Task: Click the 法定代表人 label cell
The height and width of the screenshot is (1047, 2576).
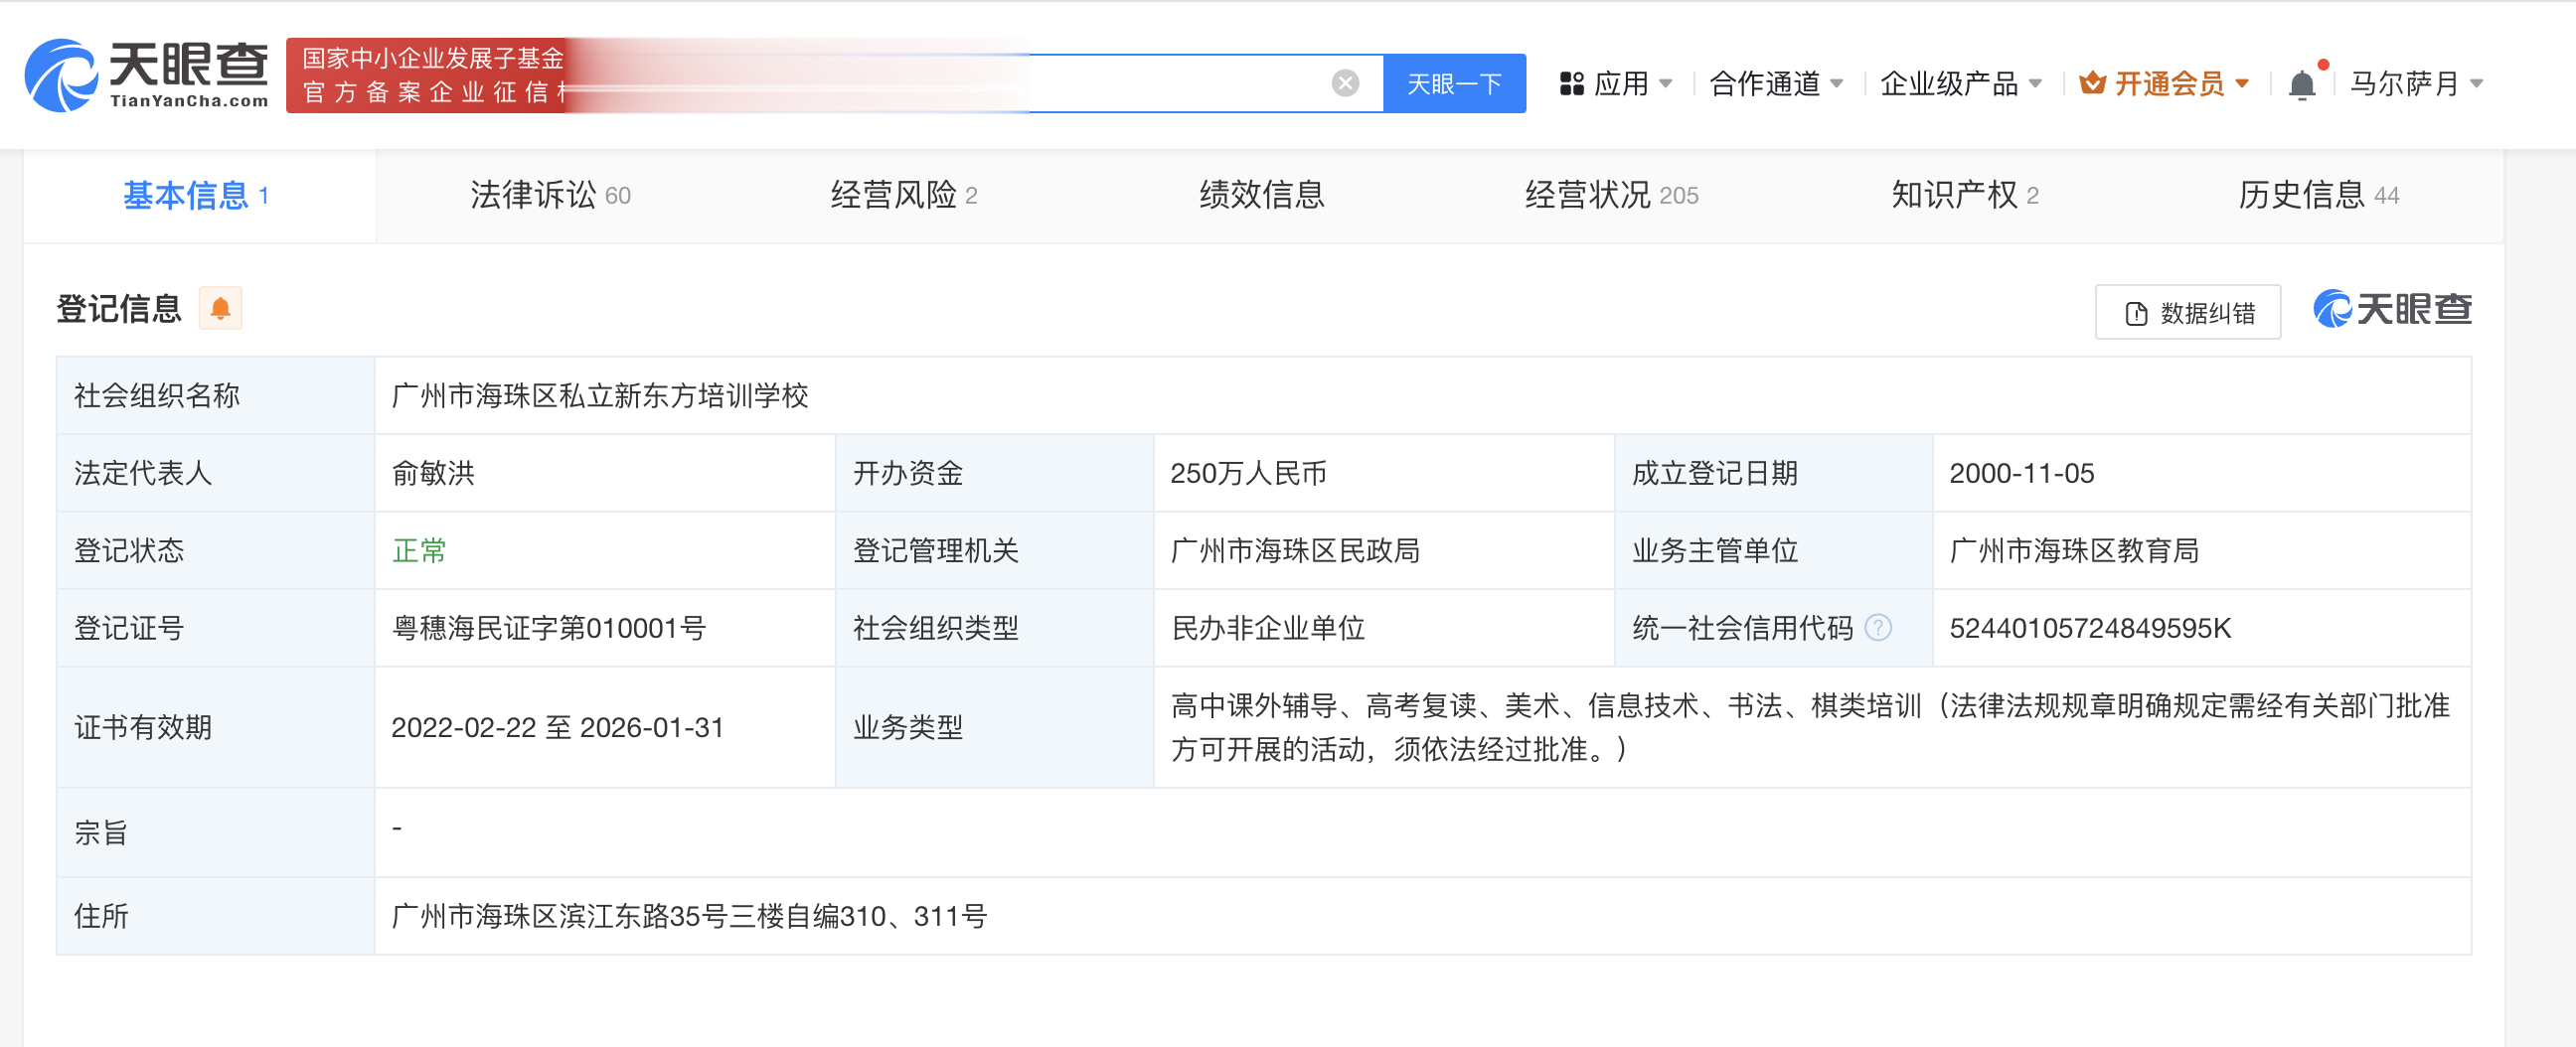Action: pos(215,473)
